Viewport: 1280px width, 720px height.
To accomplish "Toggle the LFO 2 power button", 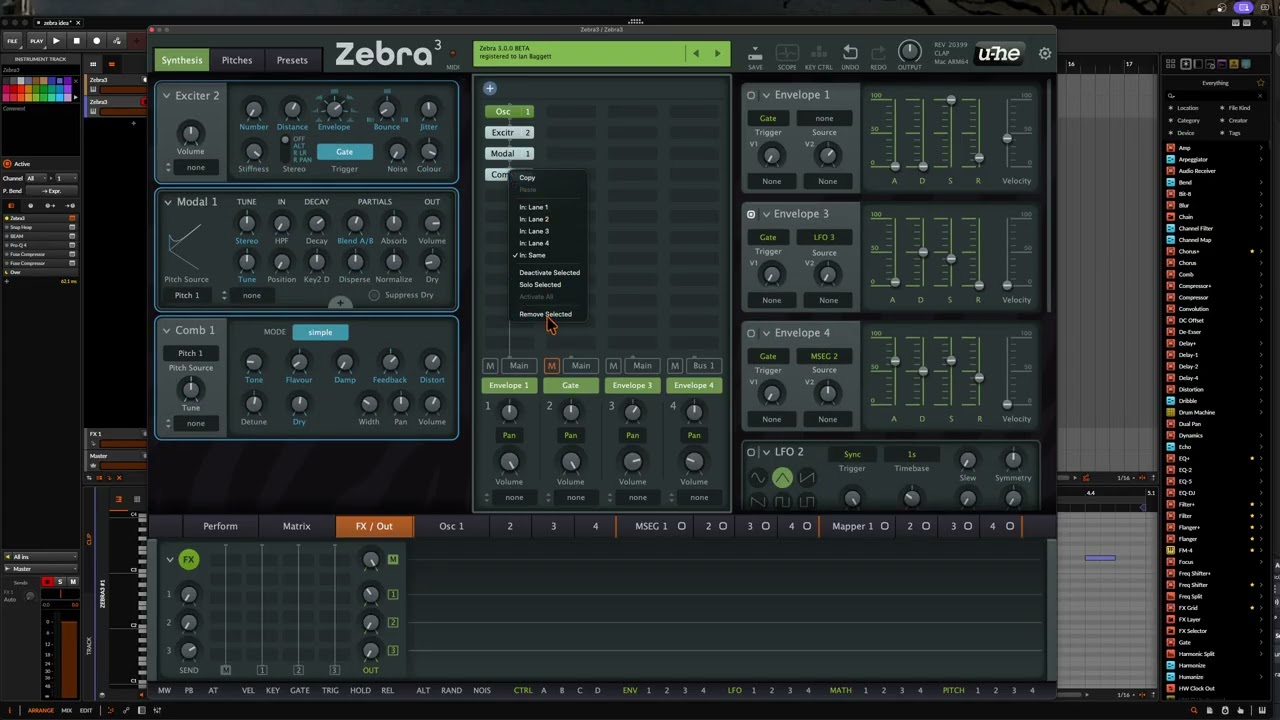I will tap(751, 452).
